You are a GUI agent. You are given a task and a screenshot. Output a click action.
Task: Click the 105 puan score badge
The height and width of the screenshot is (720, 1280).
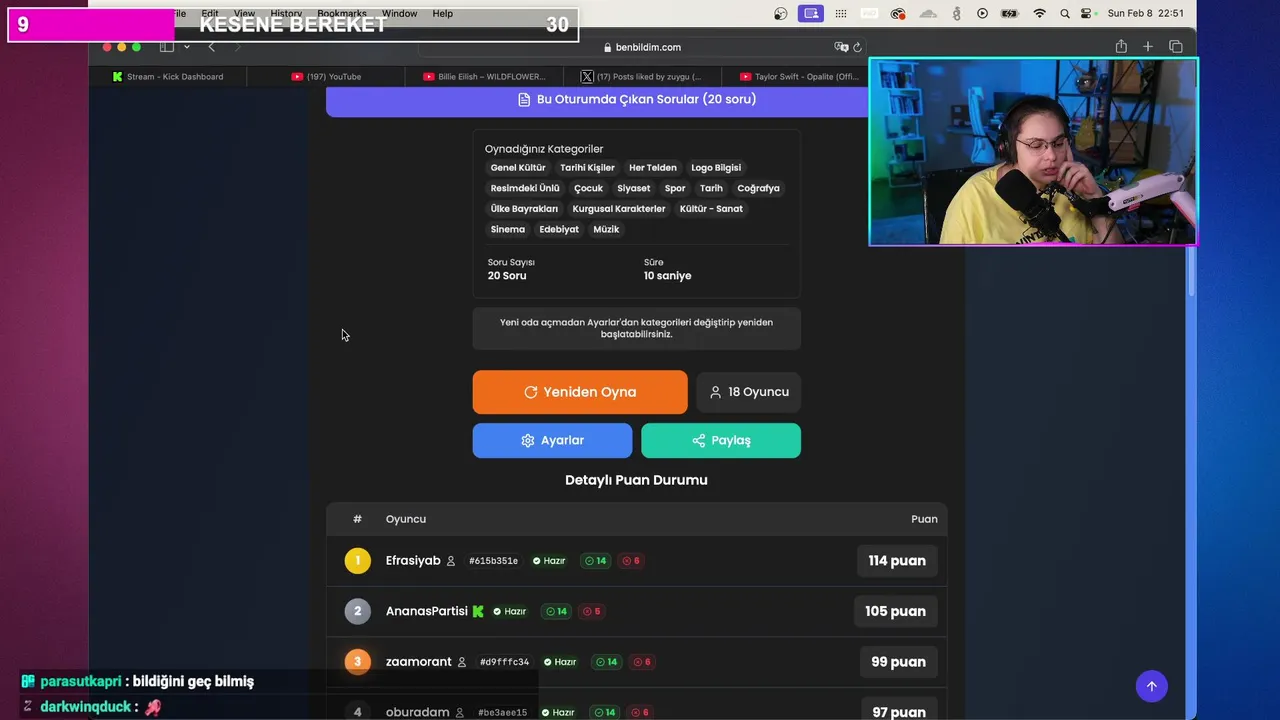click(895, 611)
